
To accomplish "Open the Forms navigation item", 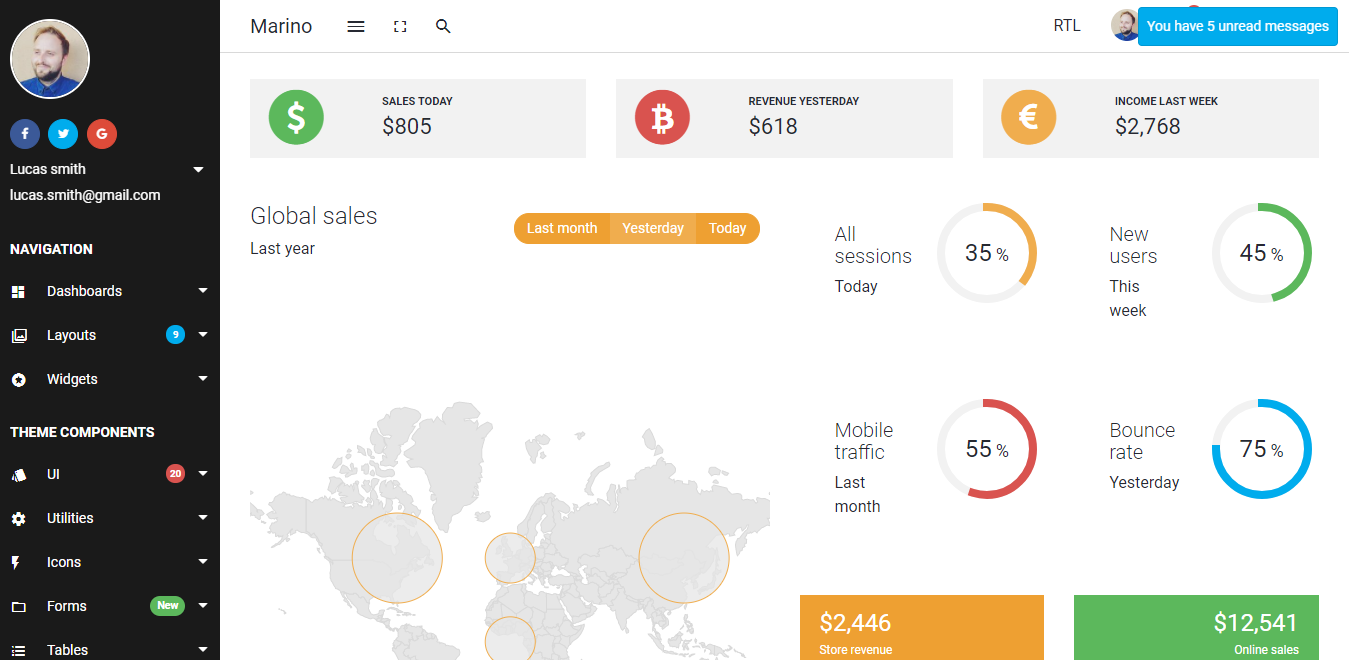I will click(67, 606).
